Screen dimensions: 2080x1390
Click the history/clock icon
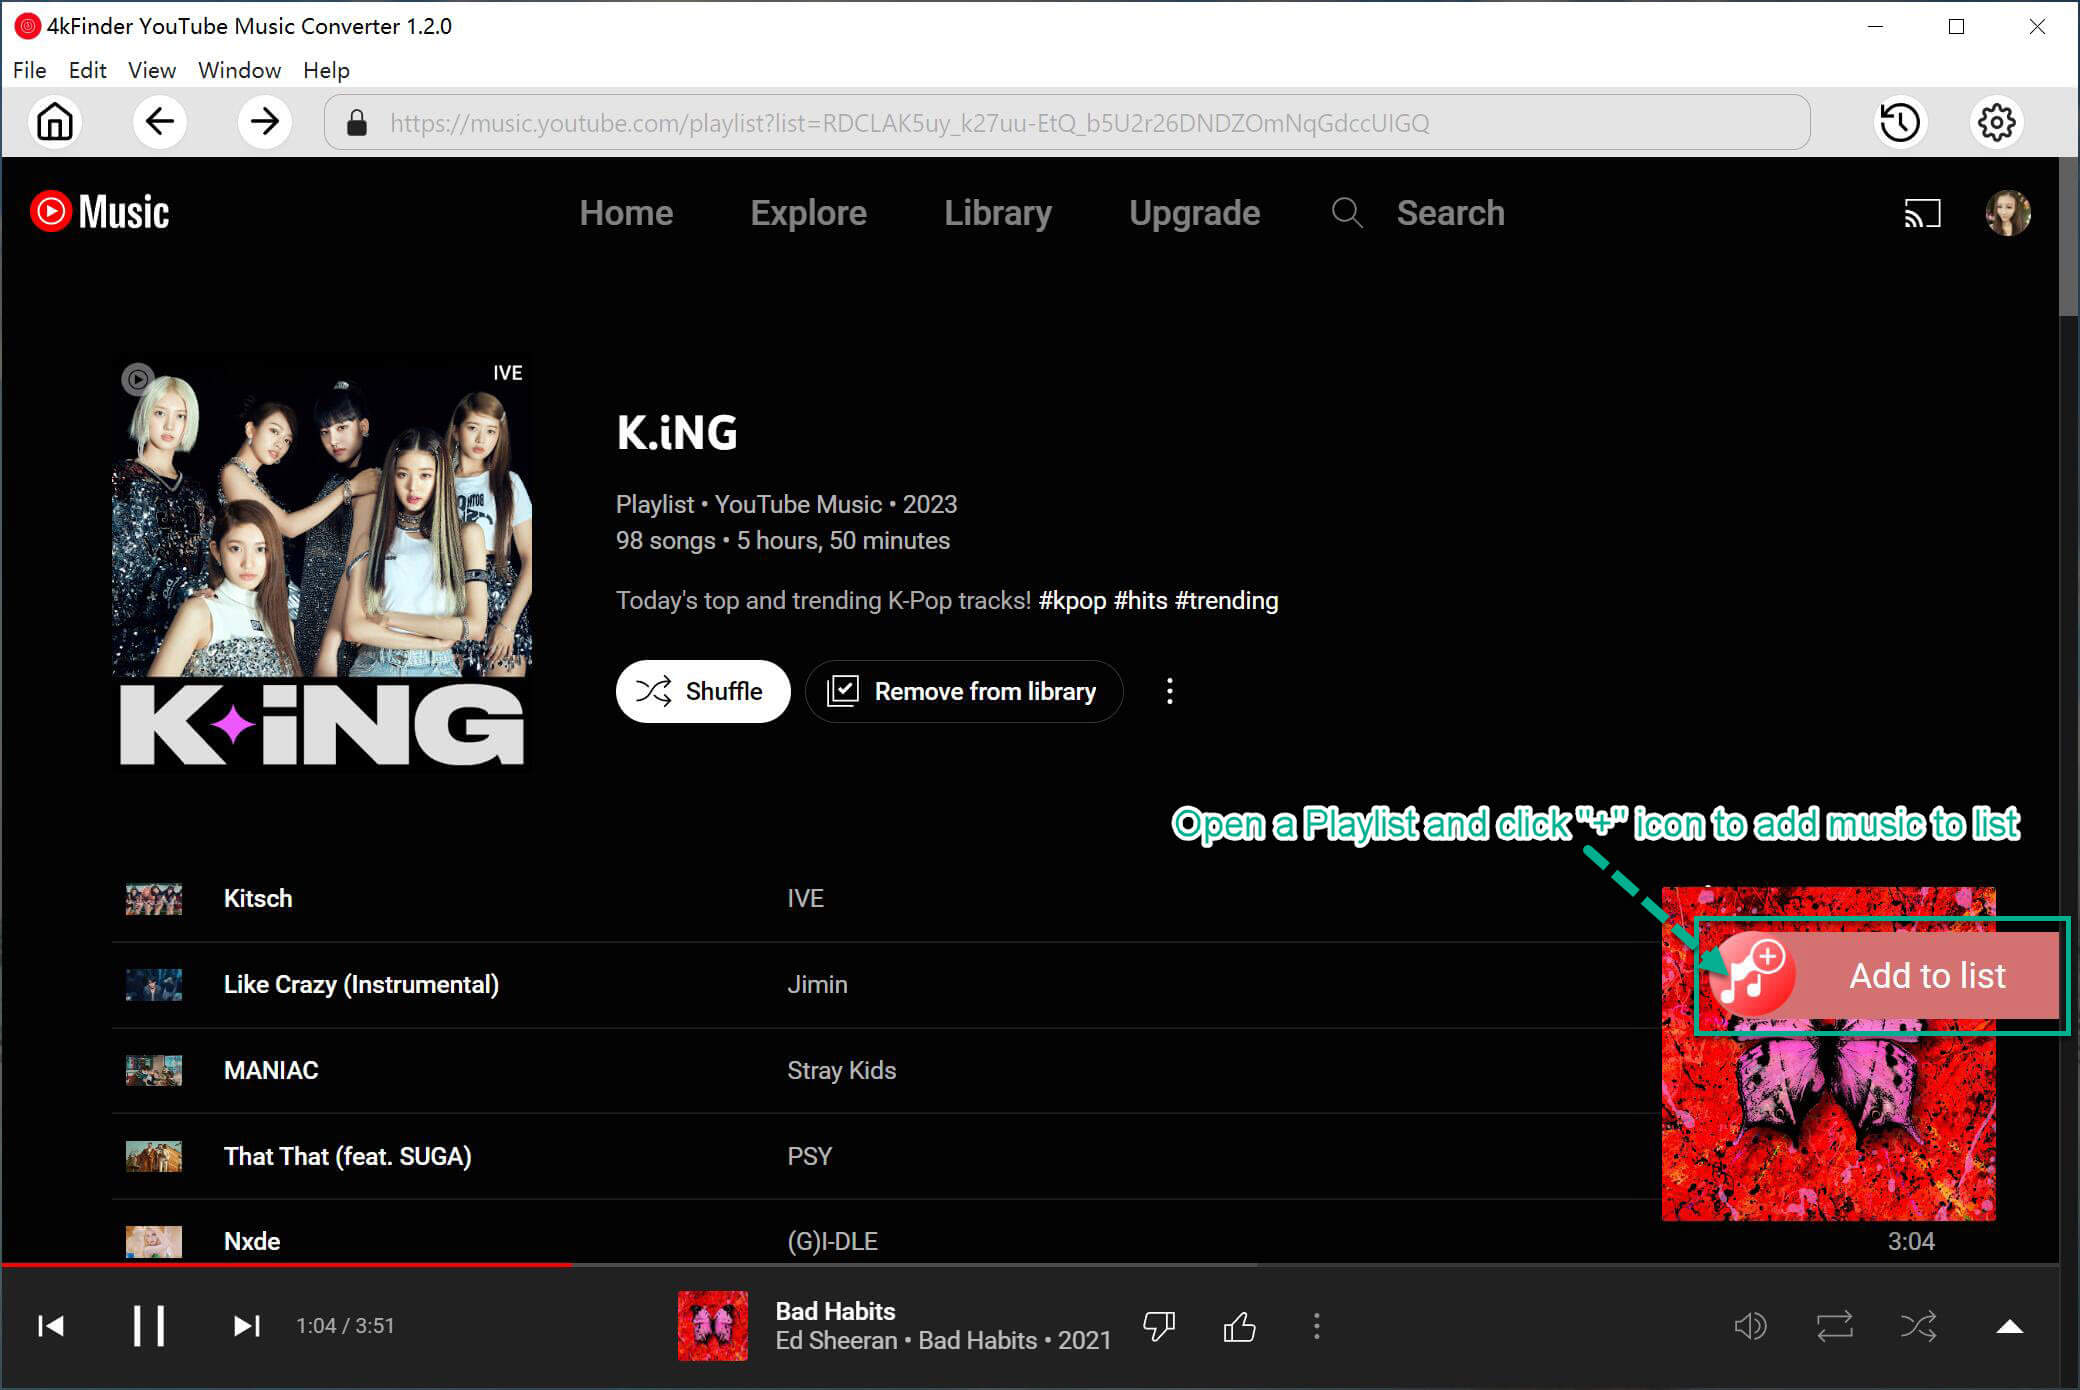(1900, 123)
